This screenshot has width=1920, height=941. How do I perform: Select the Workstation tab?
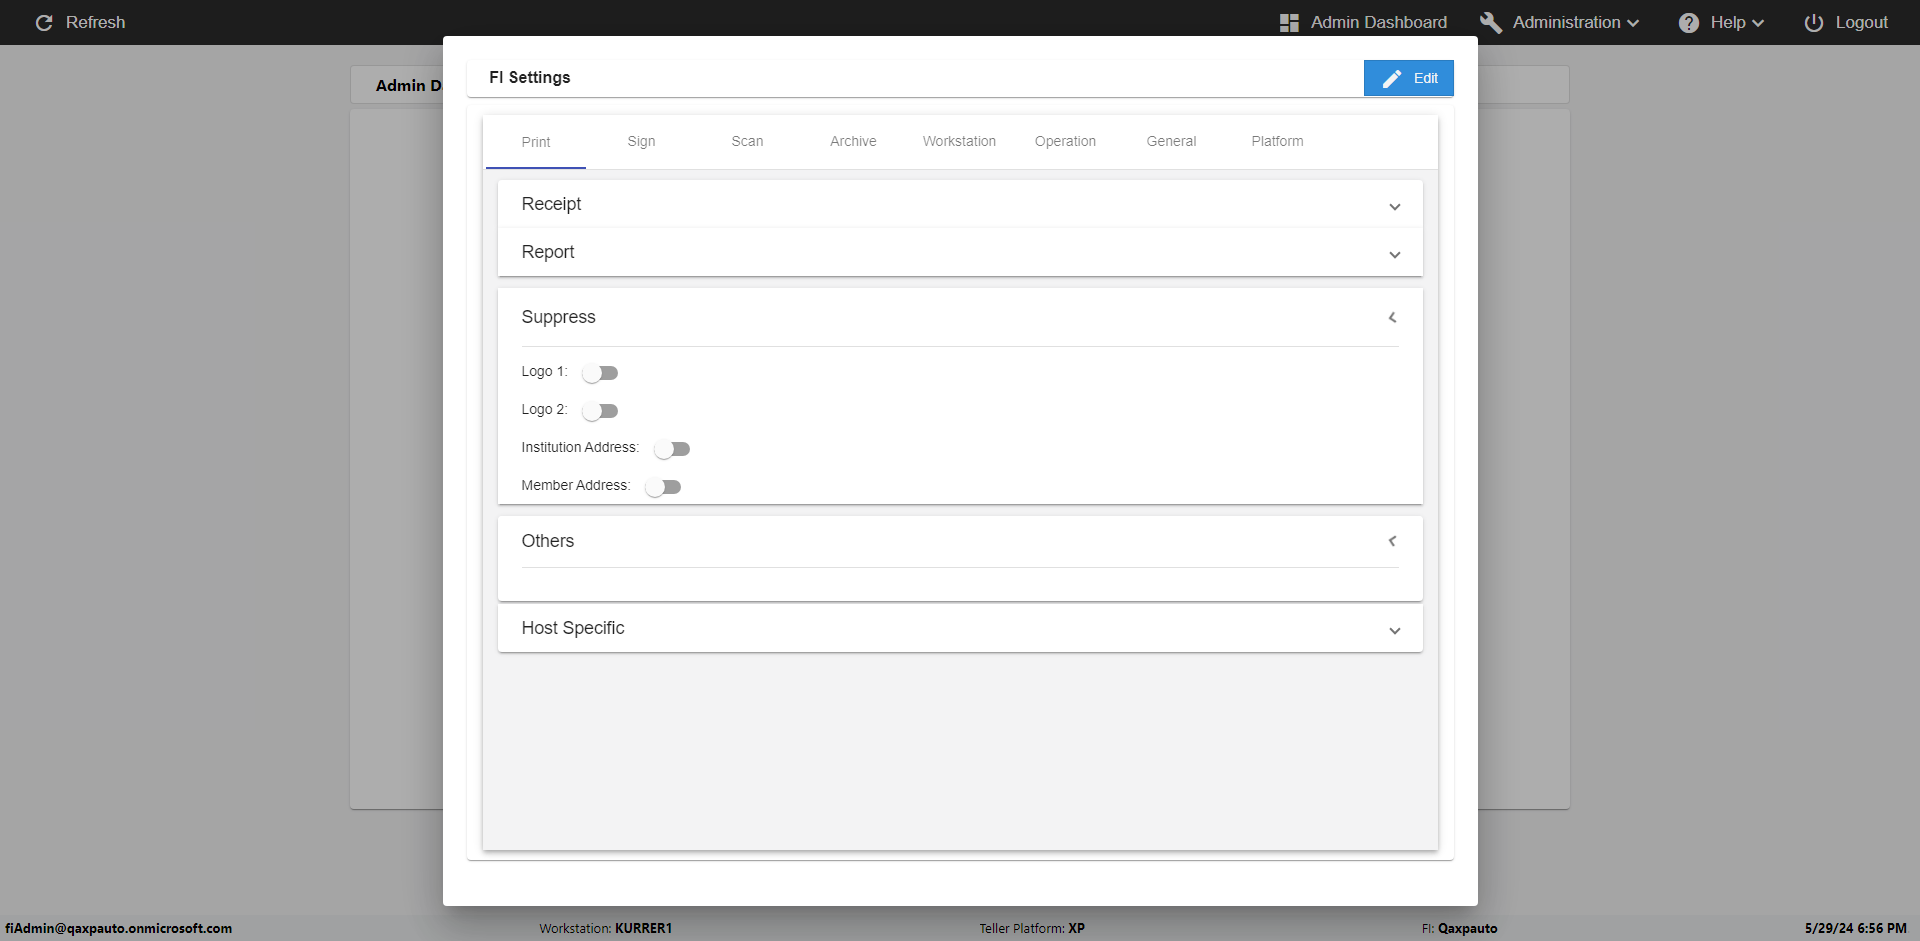(x=959, y=142)
